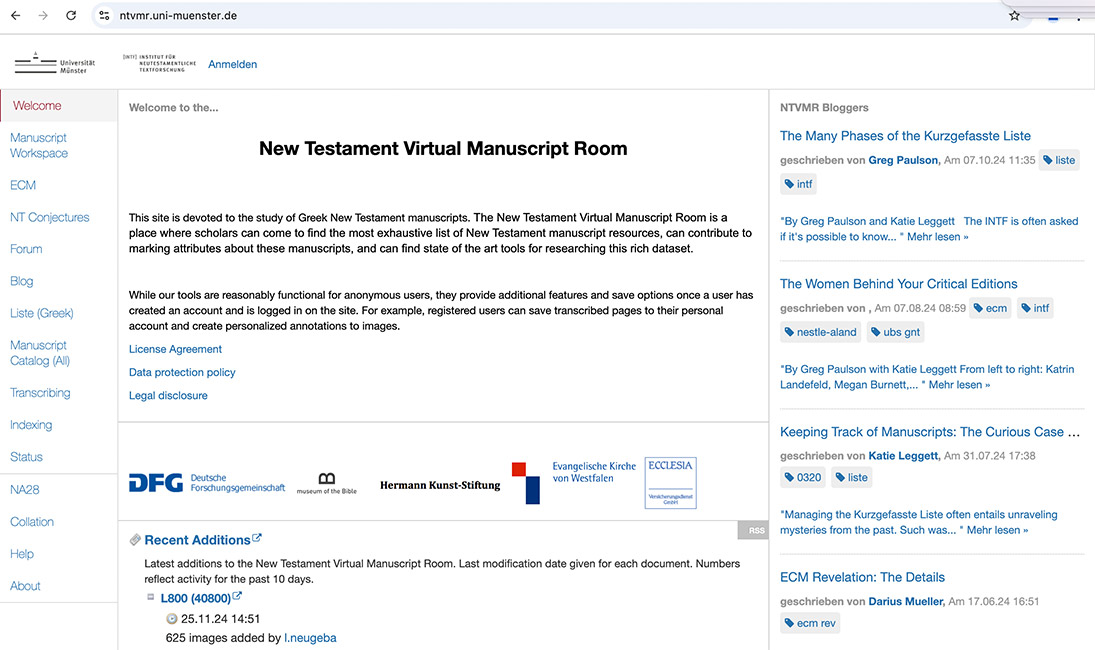1095x650 pixels.
Task: Click the Universität Münster logo
Action: click(x=55, y=62)
